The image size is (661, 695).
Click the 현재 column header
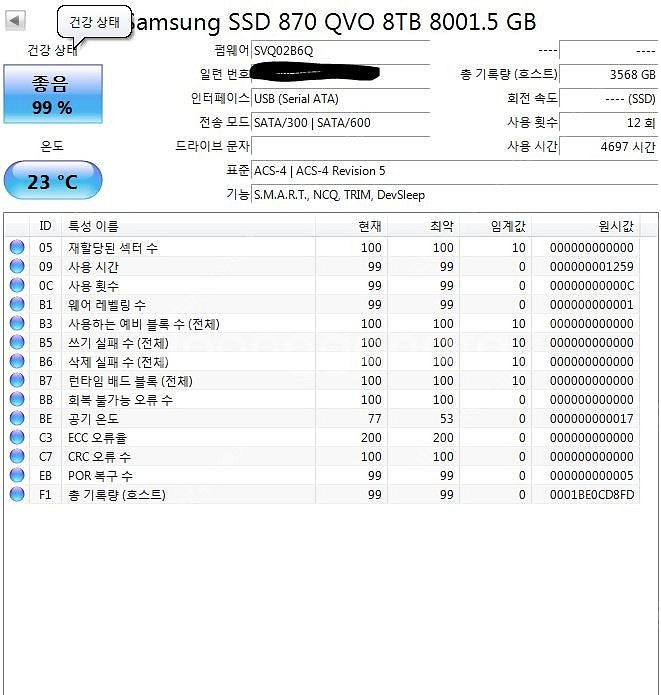point(352,226)
